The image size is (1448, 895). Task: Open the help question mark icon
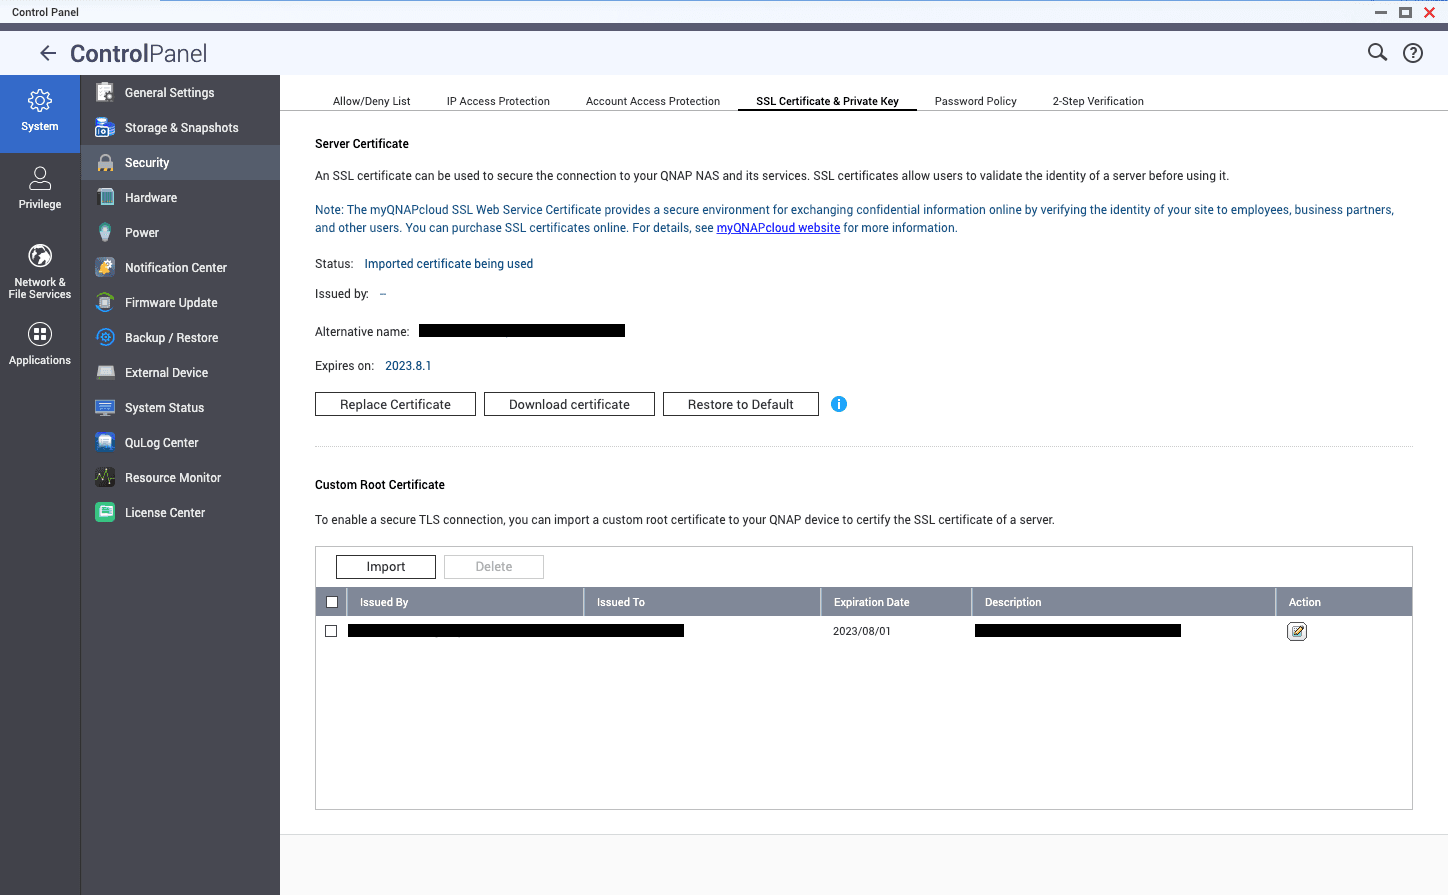(1412, 53)
